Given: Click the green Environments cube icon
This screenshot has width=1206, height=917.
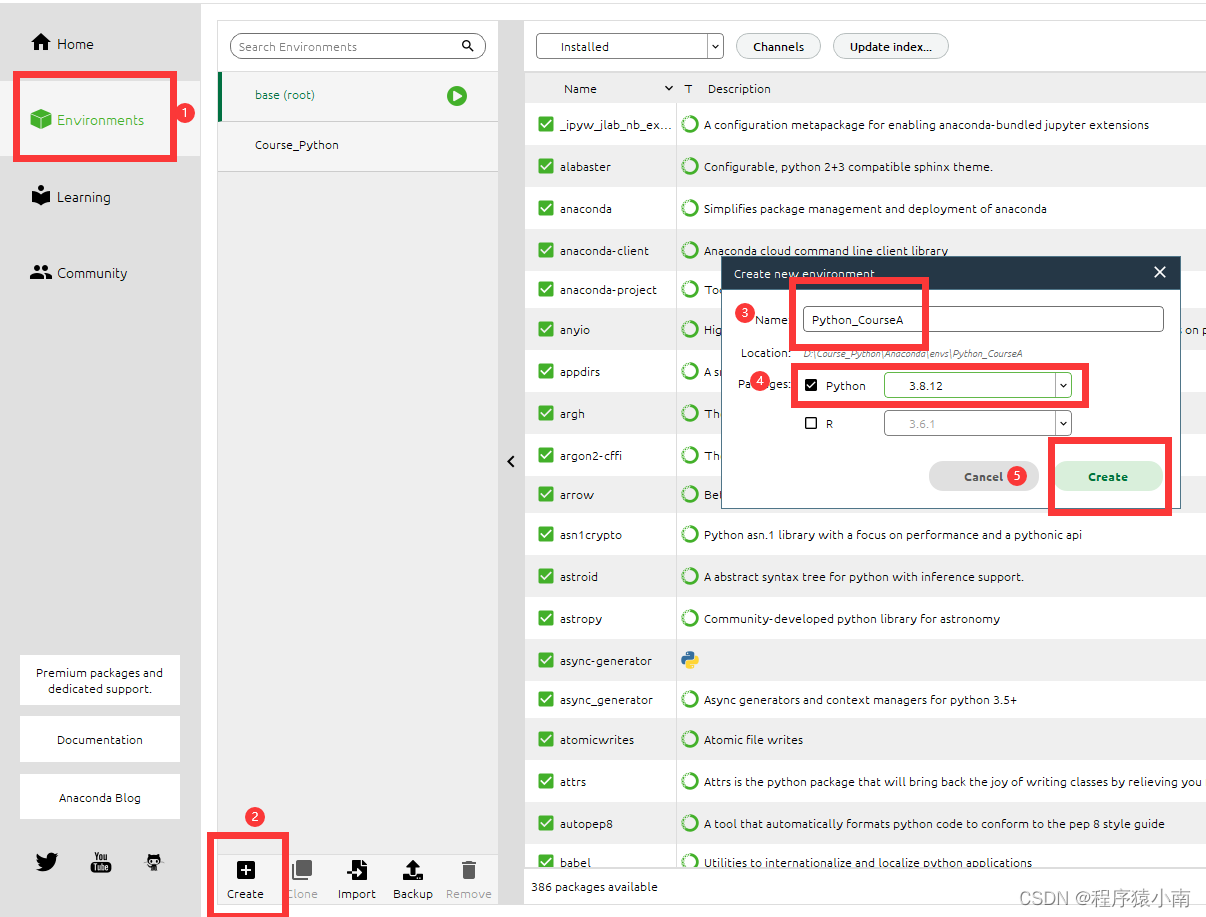Looking at the screenshot, I should point(41,120).
